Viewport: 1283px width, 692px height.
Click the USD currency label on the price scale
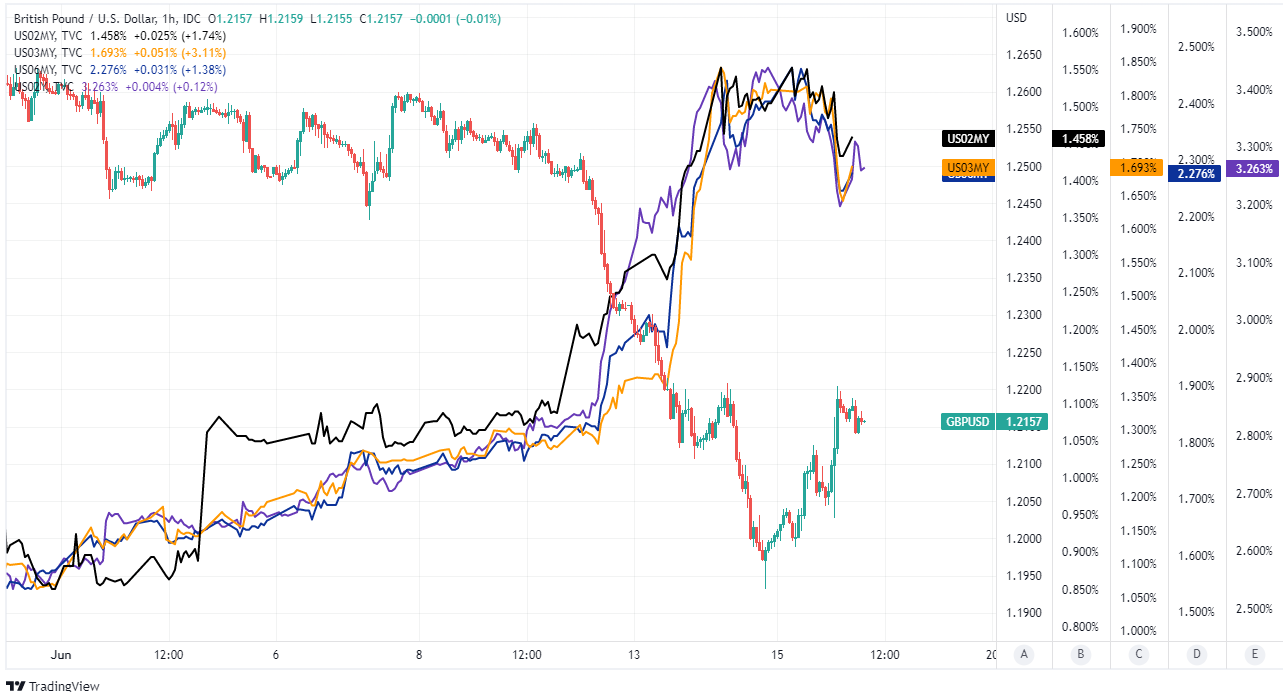(x=1017, y=17)
